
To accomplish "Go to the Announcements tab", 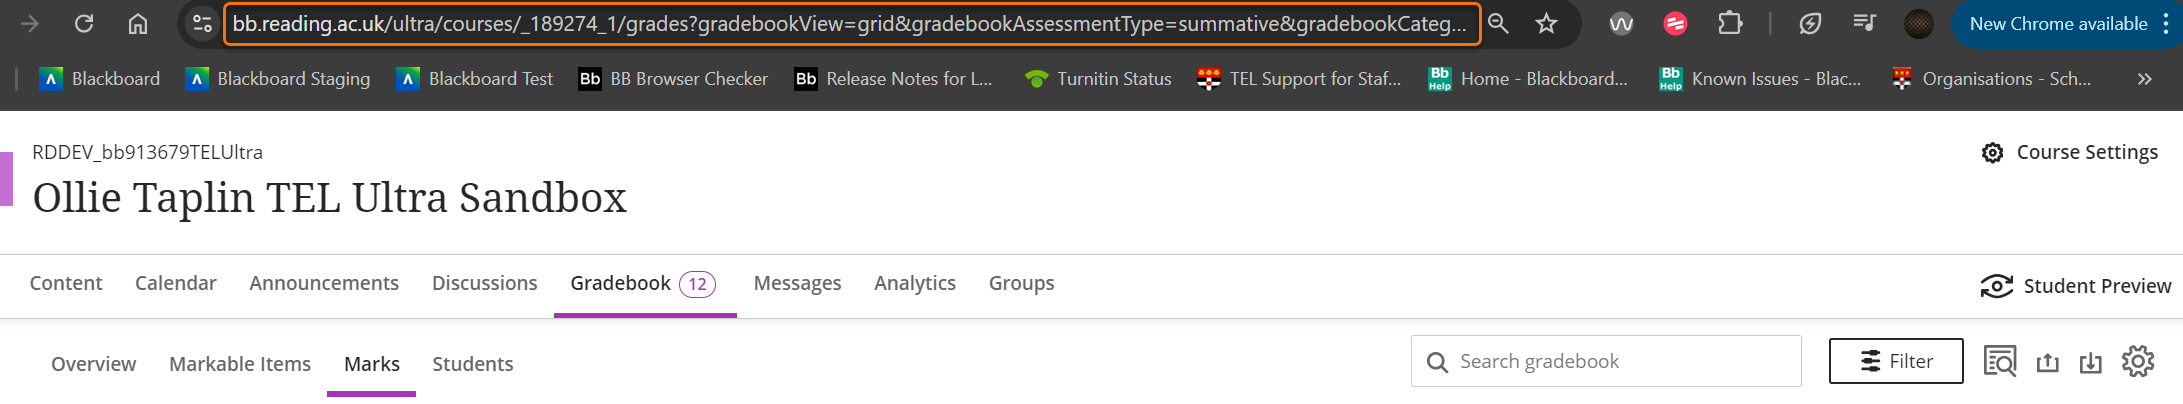I will [x=324, y=283].
